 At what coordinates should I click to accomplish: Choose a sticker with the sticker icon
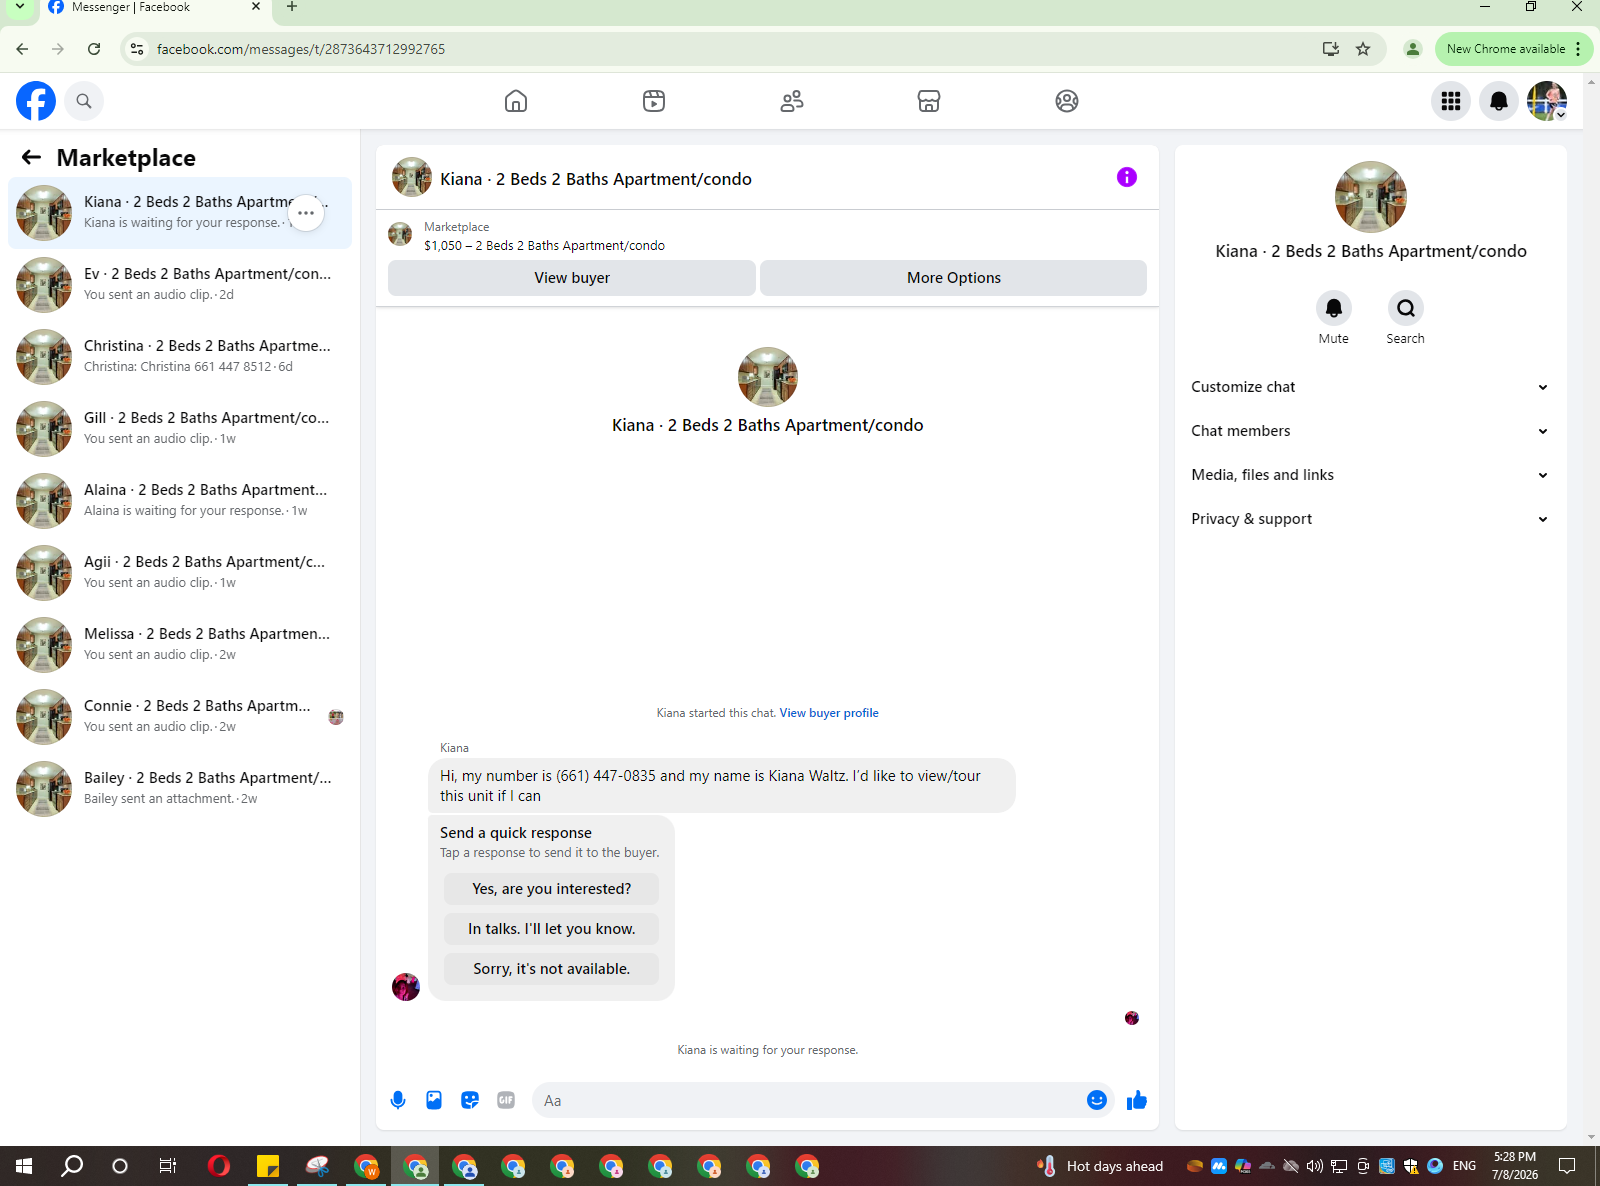(470, 1100)
